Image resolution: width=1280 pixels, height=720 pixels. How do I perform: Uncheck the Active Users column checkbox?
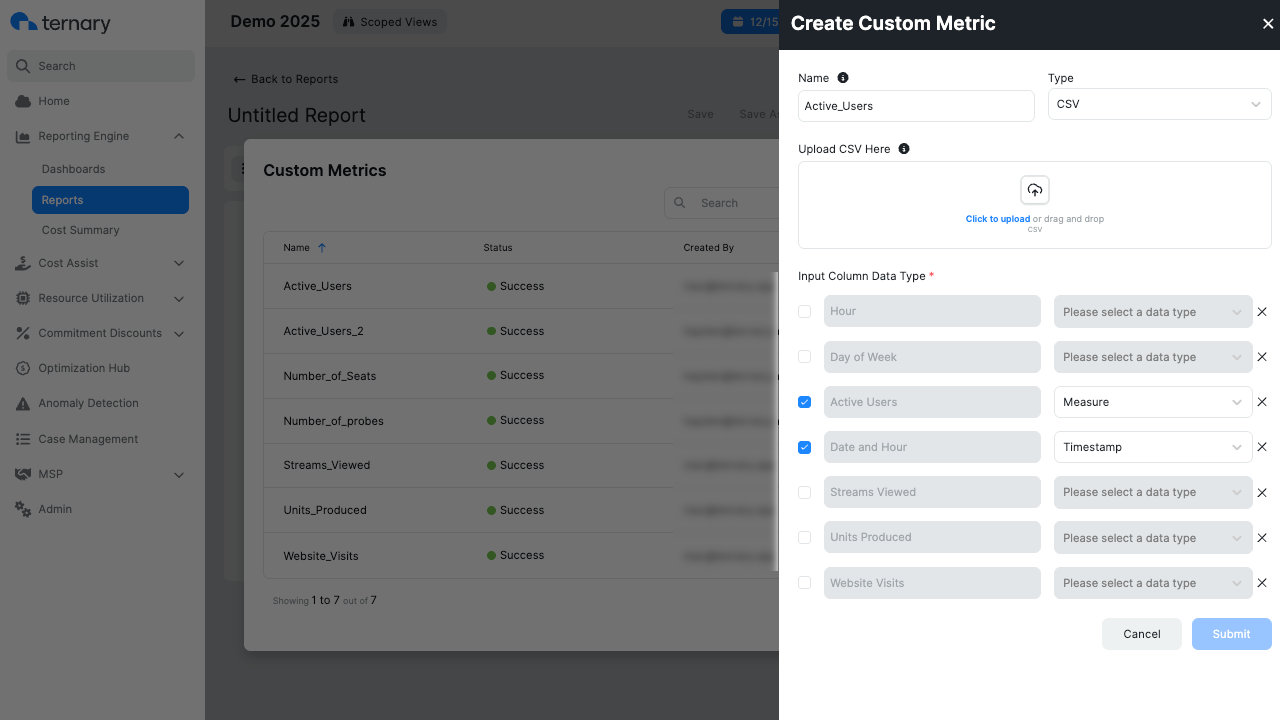[x=804, y=402]
